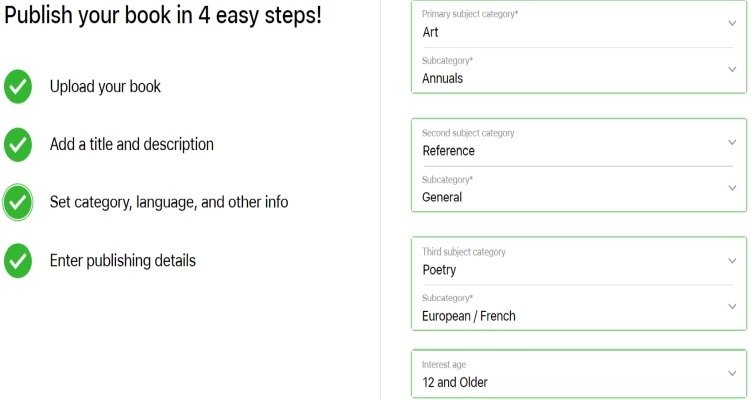This screenshot has height=400, width=750.
Task: Click the Upload your book checkmark icon
Action: tap(18, 87)
